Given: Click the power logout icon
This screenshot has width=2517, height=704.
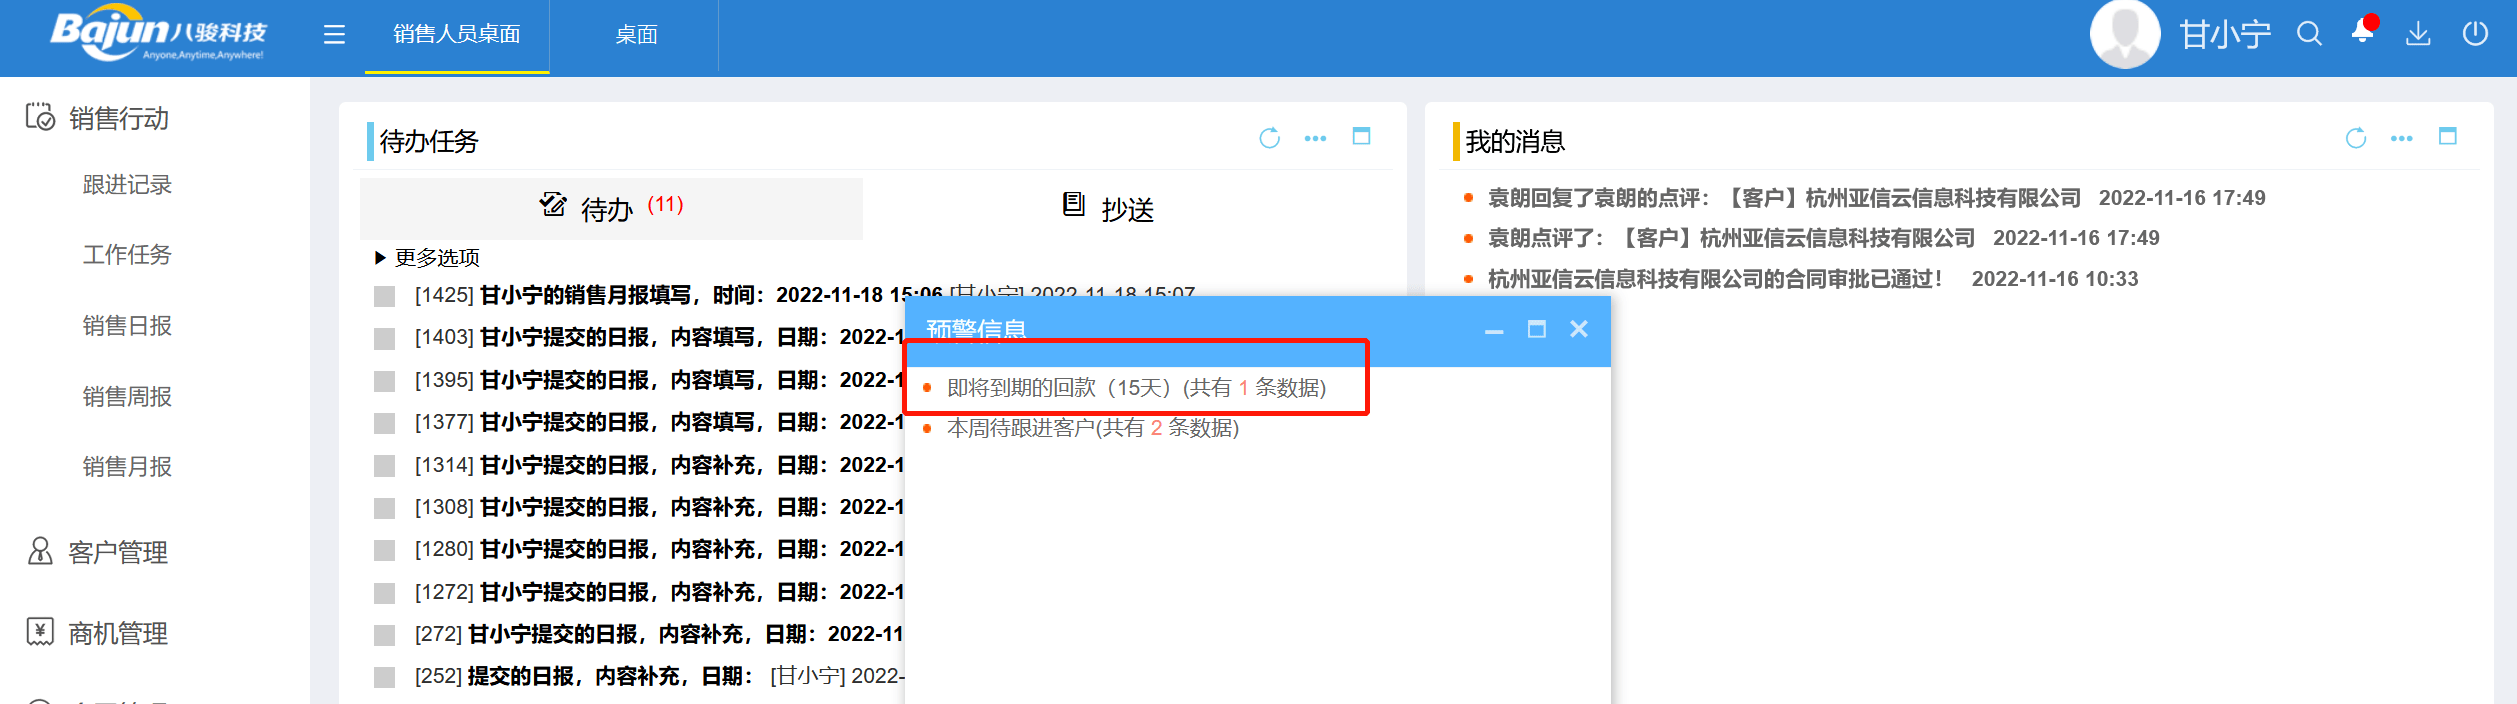Looking at the screenshot, I should 2475,34.
